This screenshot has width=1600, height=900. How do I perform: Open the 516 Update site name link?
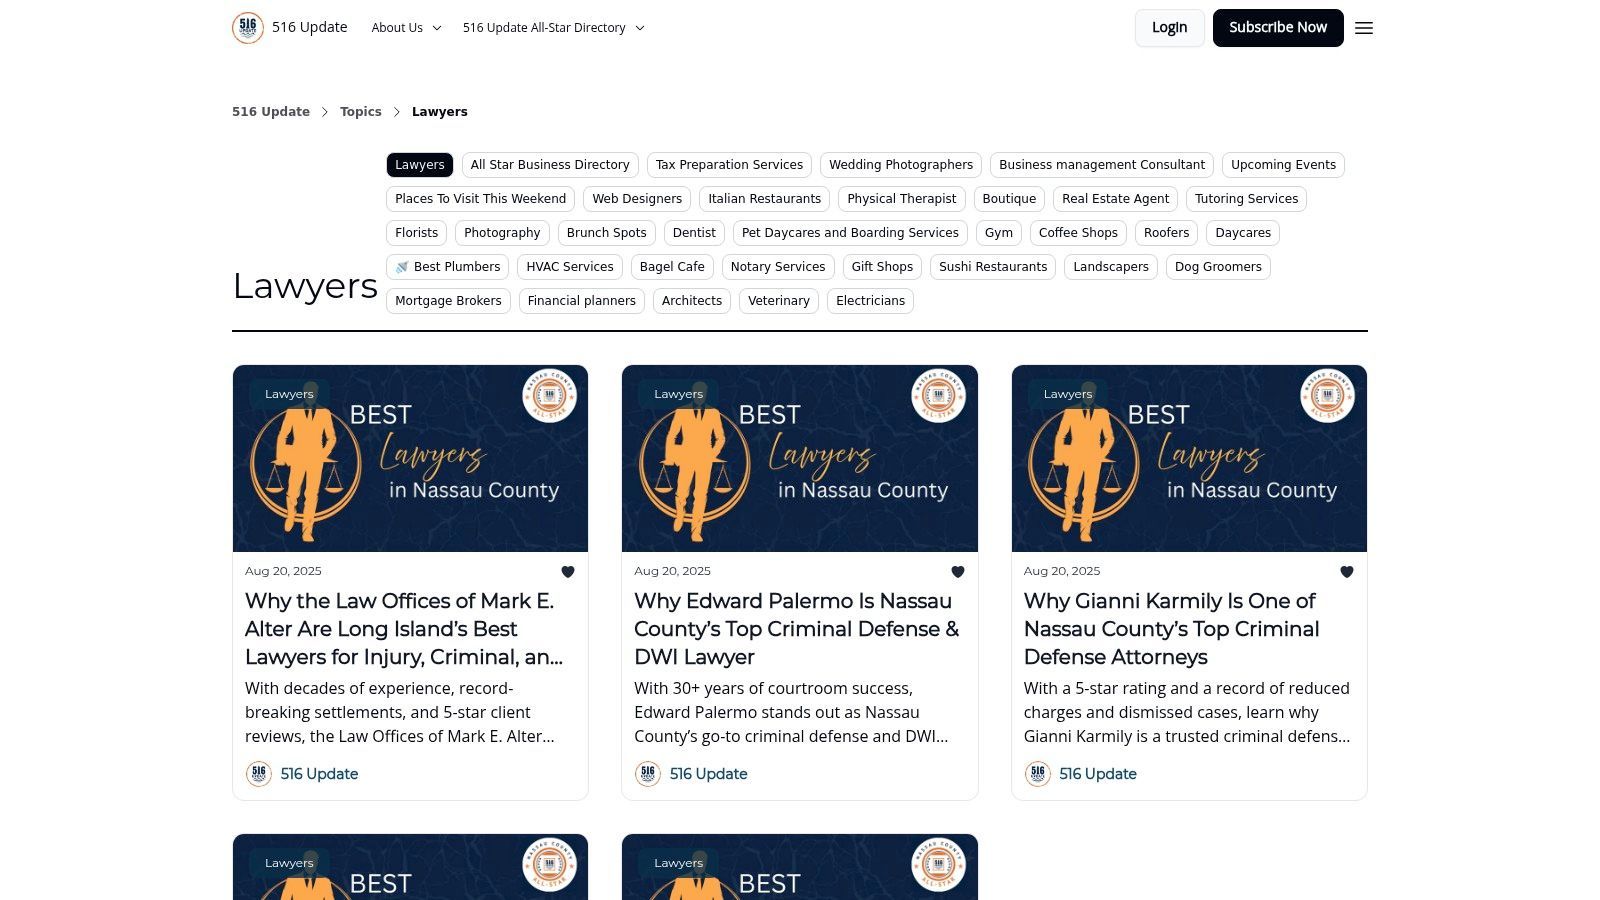[310, 28]
